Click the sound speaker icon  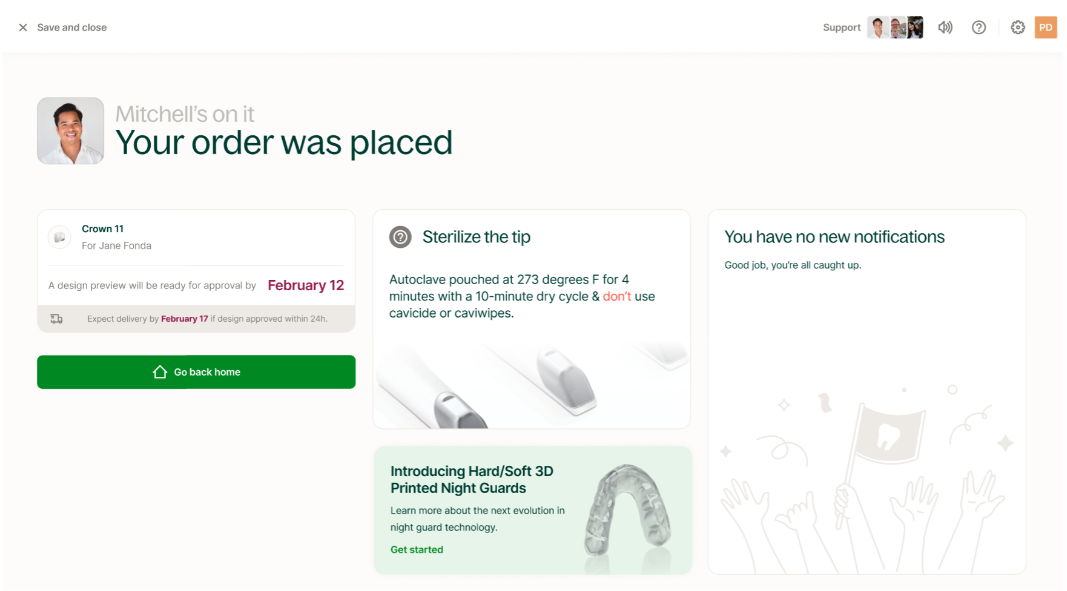(945, 28)
